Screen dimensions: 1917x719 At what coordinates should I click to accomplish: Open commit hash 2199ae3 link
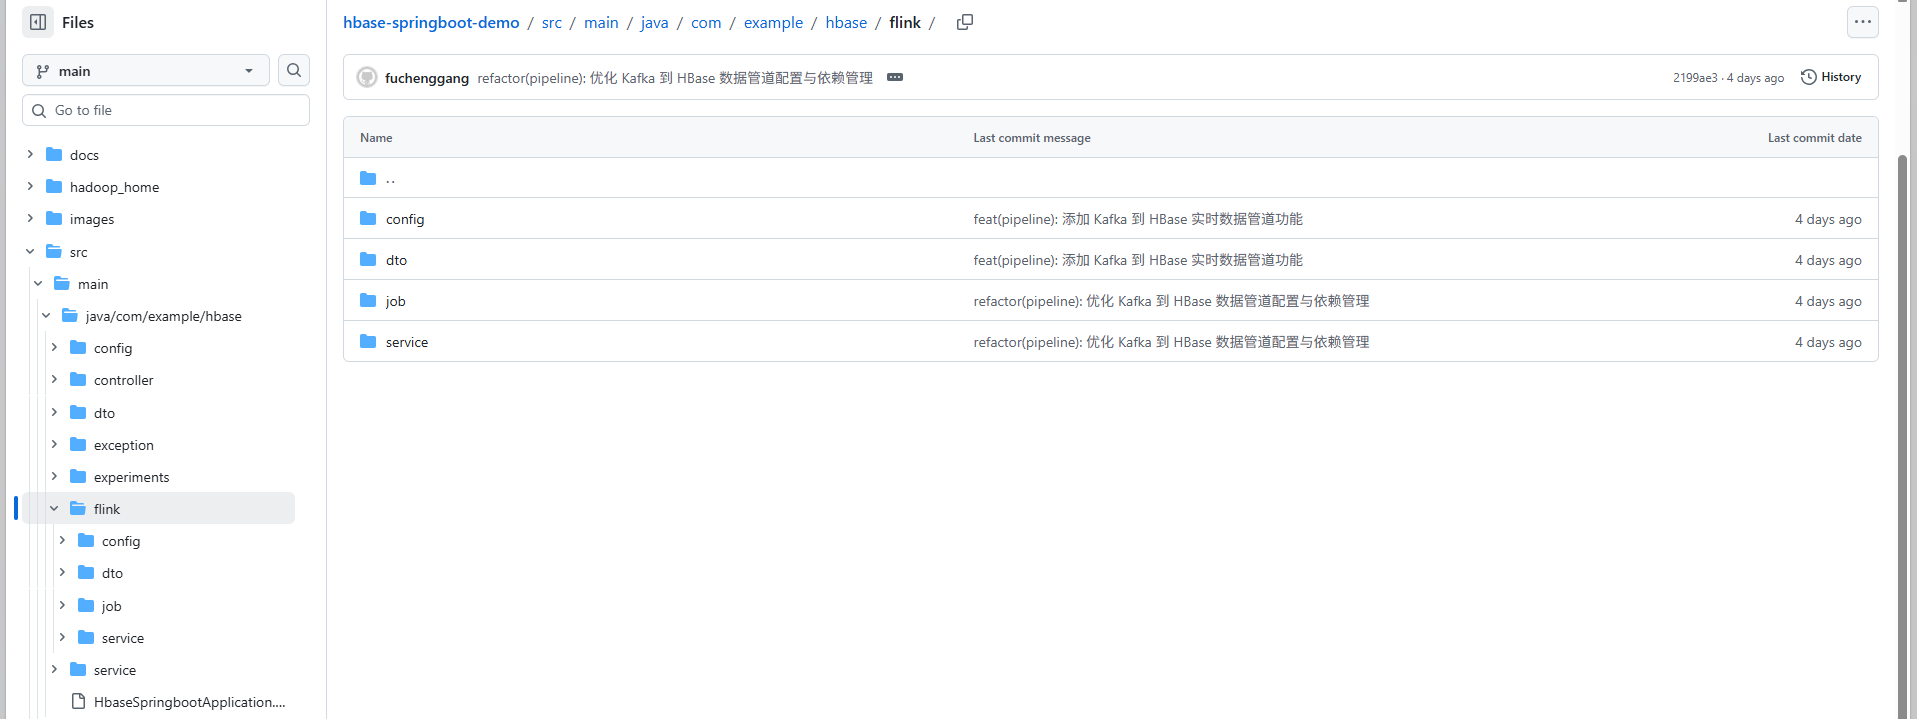pos(1695,78)
